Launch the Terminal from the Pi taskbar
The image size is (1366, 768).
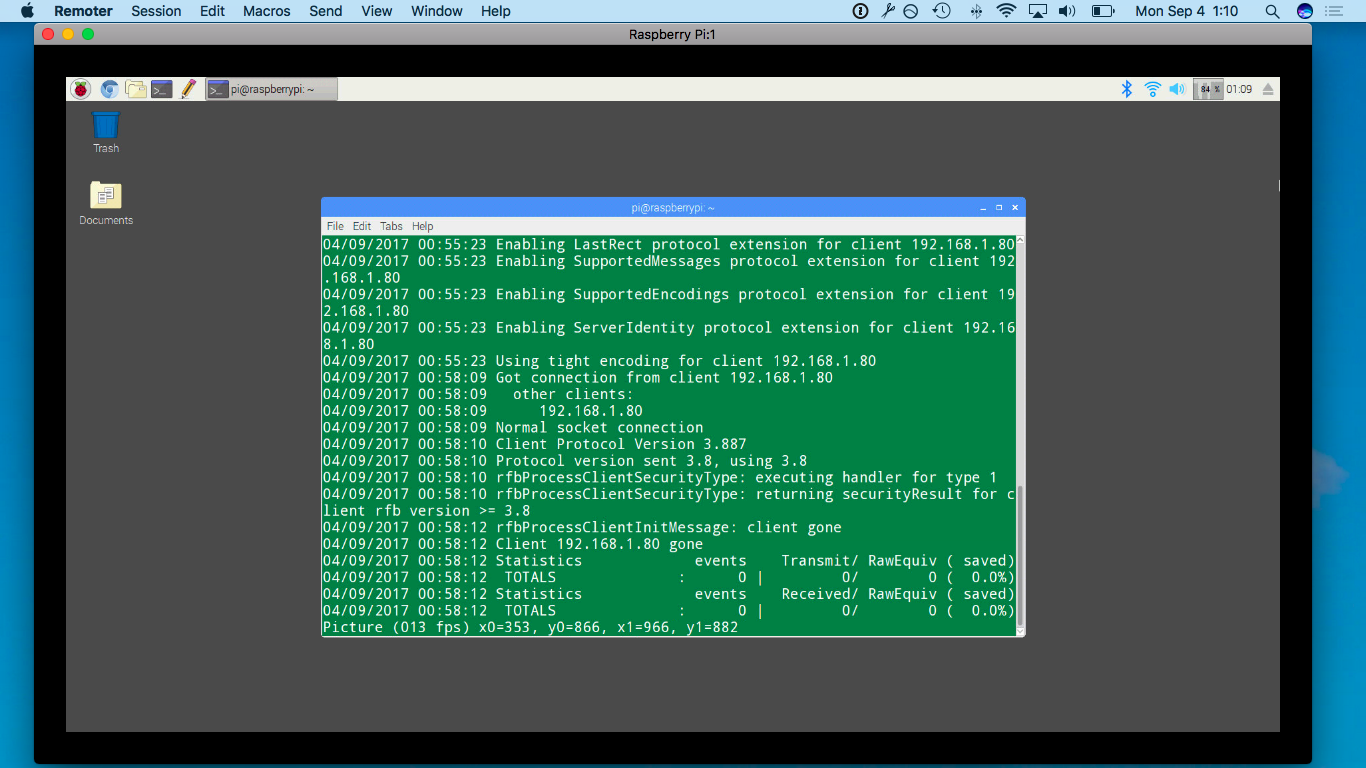click(x=161, y=89)
